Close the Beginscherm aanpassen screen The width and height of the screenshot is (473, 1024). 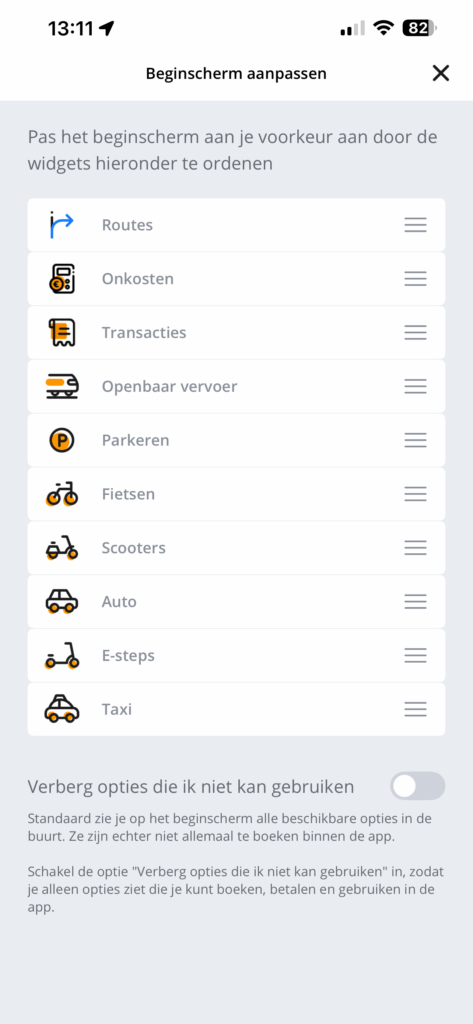441,73
